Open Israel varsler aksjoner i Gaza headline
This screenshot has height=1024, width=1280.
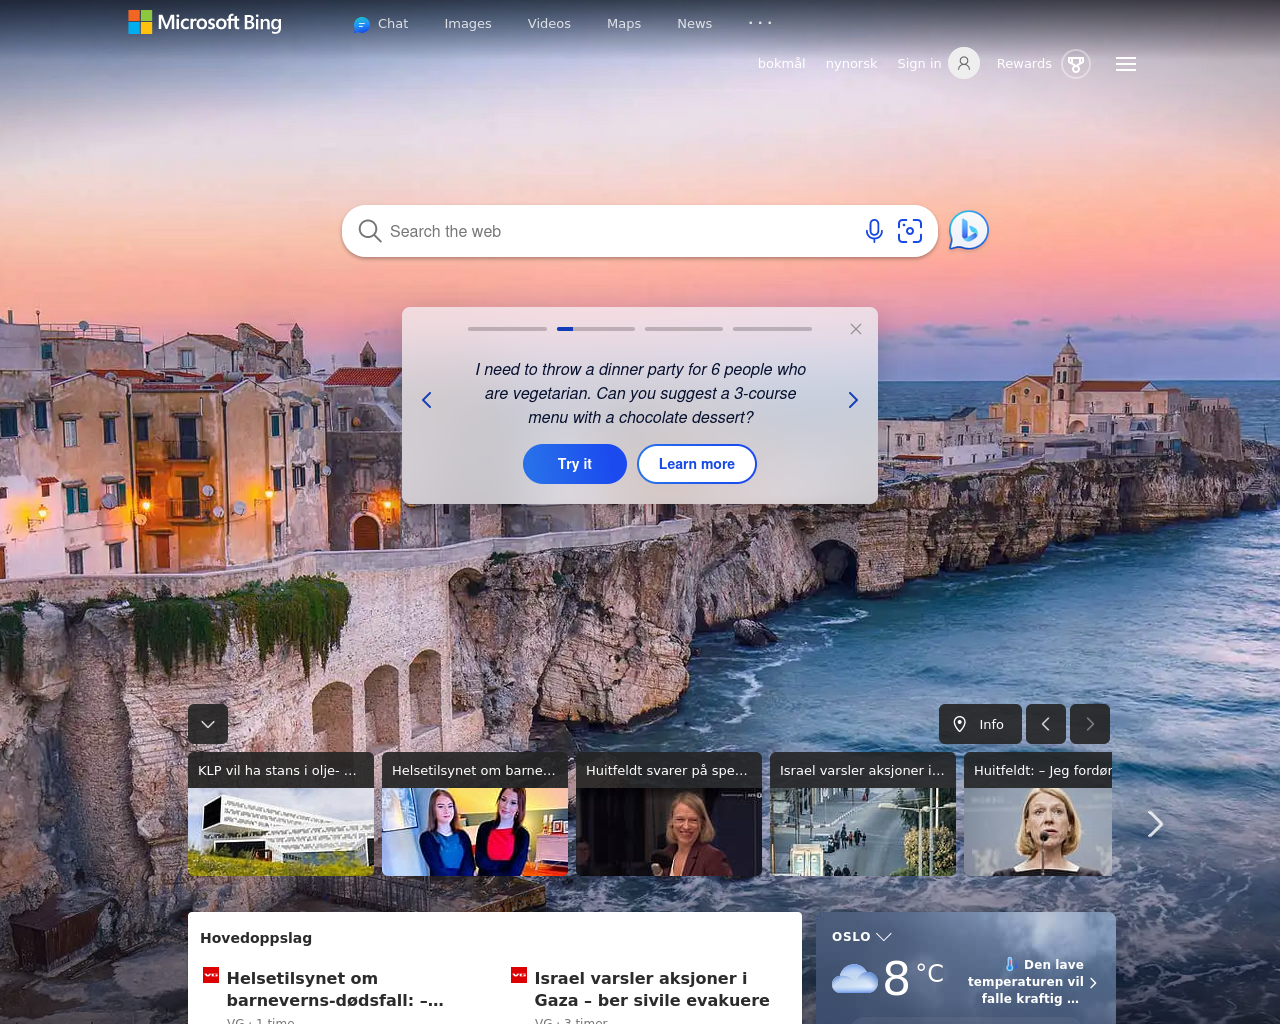coord(652,989)
